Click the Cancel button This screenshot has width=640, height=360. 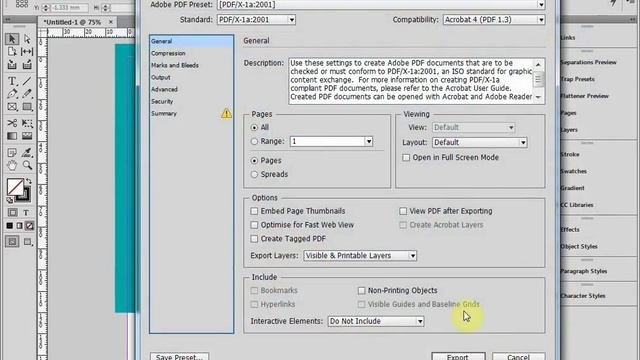[518, 357]
